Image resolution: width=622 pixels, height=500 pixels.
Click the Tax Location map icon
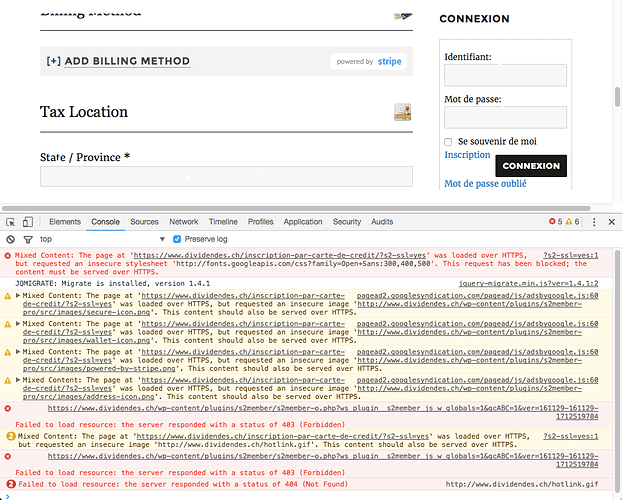[x=402, y=112]
